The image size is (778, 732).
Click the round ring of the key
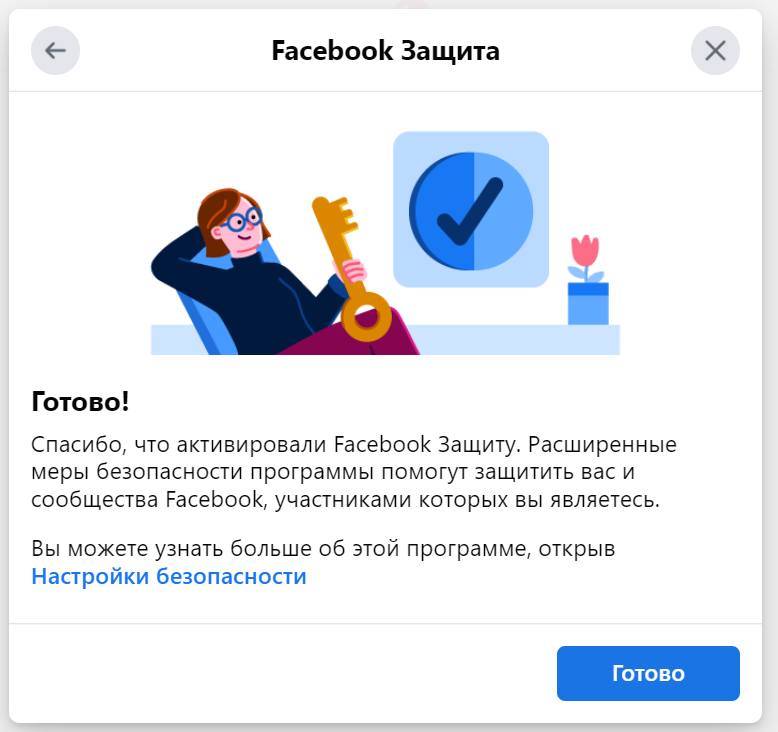click(x=367, y=317)
